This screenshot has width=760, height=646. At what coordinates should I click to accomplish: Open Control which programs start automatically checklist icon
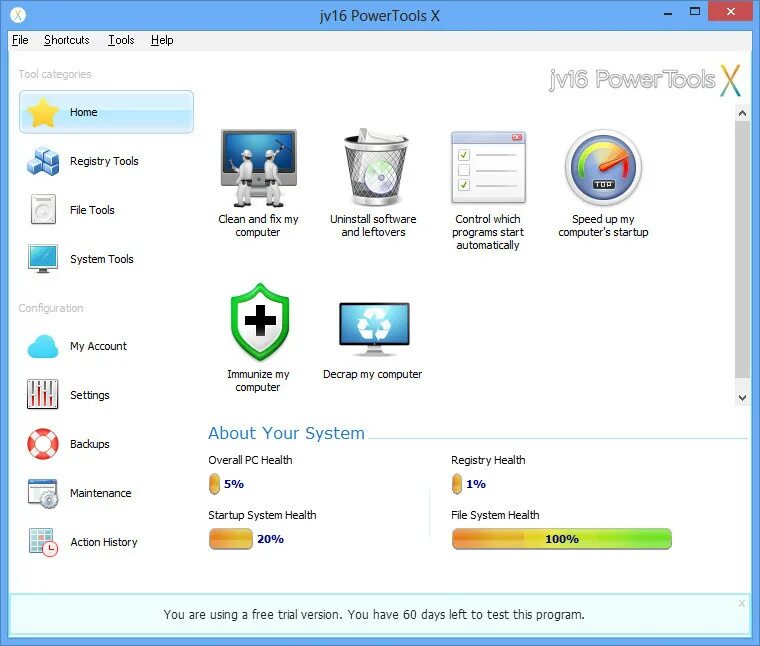coord(488,167)
